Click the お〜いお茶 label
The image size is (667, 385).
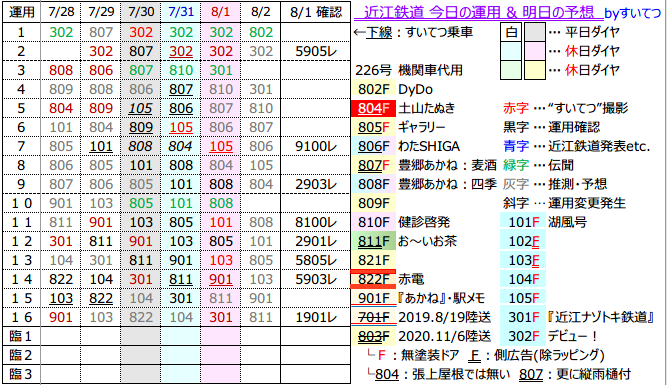coord(427,241)
